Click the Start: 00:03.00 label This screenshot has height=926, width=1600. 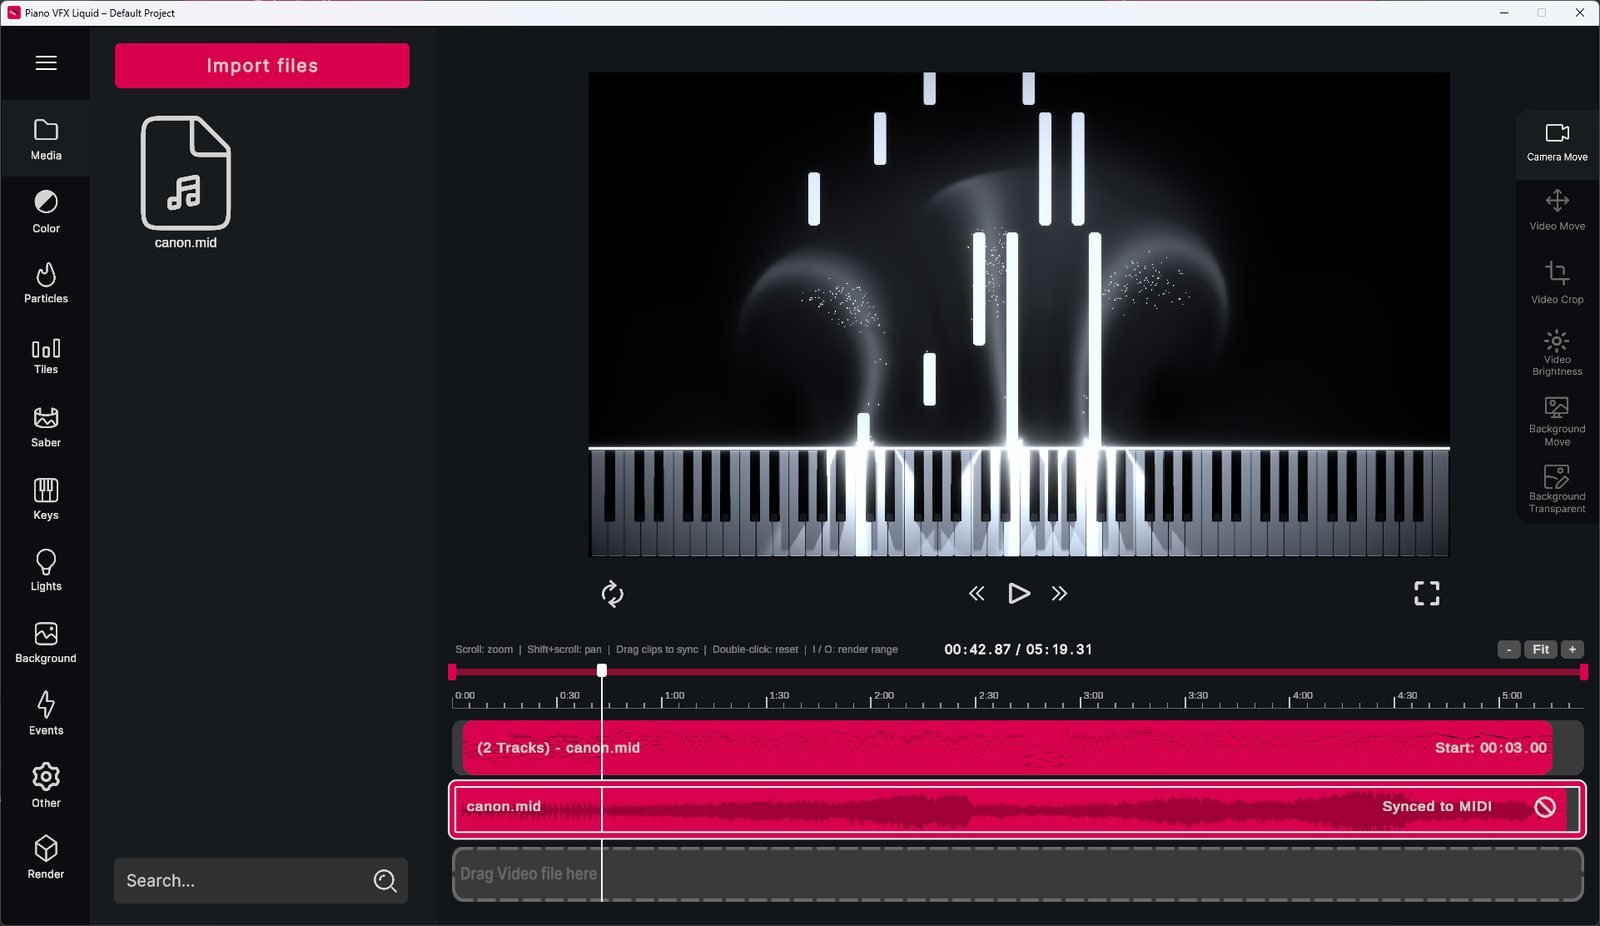click(1490, 748)
